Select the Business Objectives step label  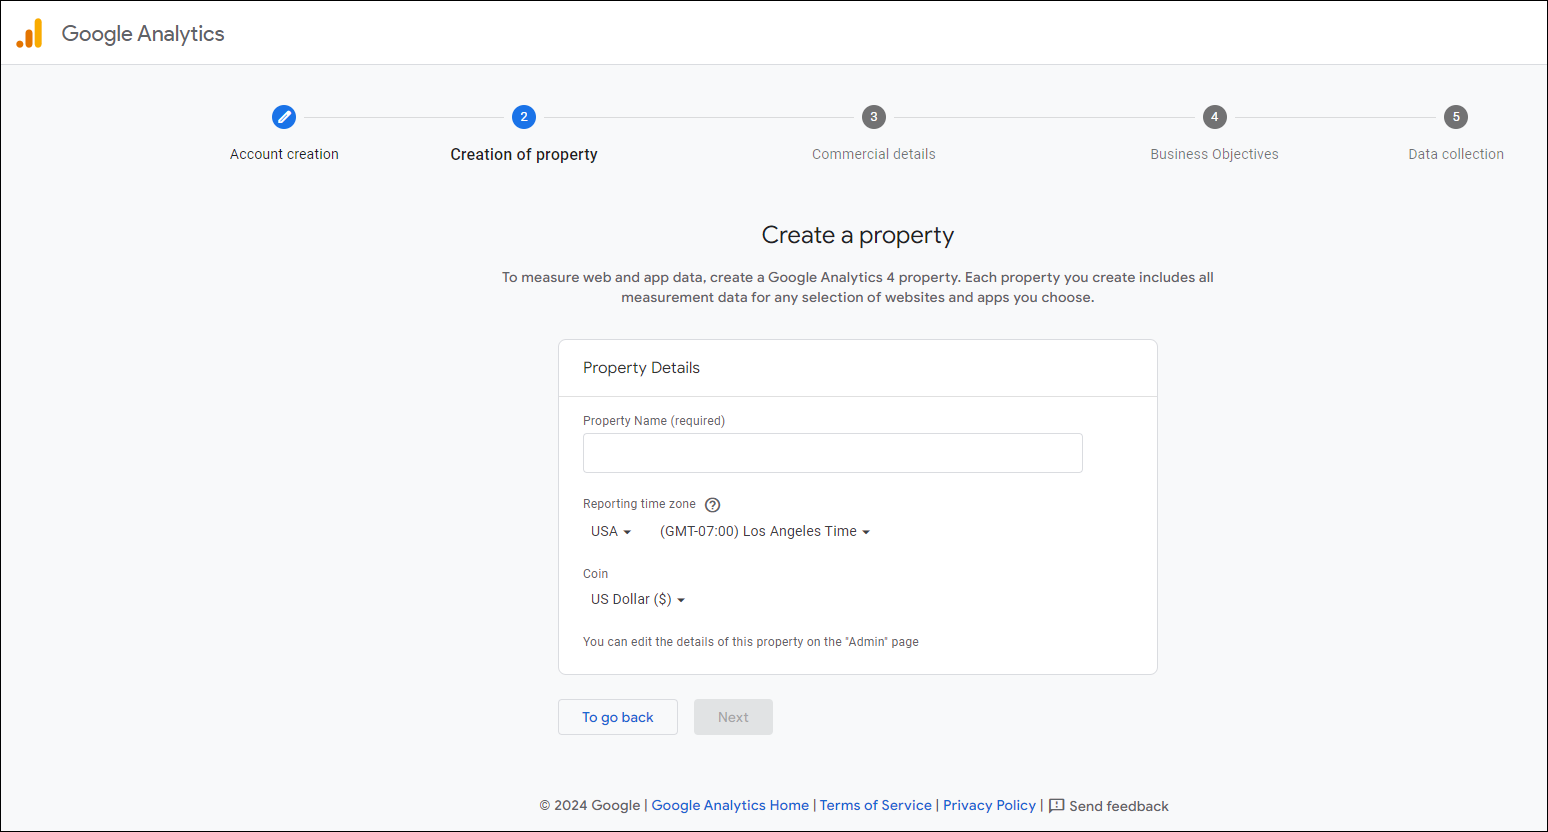tap(1214, 154)
